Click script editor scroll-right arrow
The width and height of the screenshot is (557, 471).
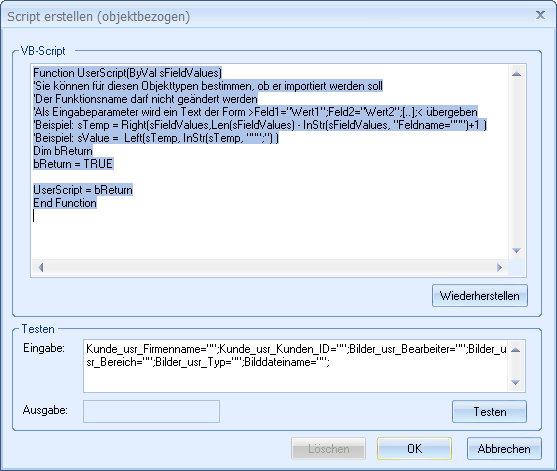(x=499, y=267)
